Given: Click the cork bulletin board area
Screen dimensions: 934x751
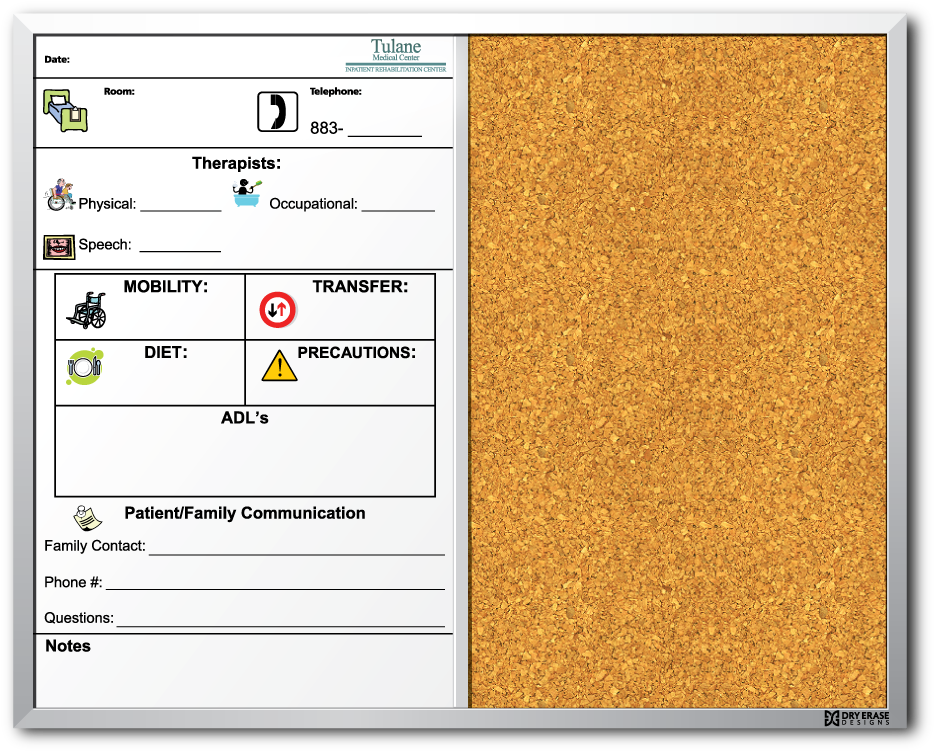Looking at the screenshot, I should 678,371.
